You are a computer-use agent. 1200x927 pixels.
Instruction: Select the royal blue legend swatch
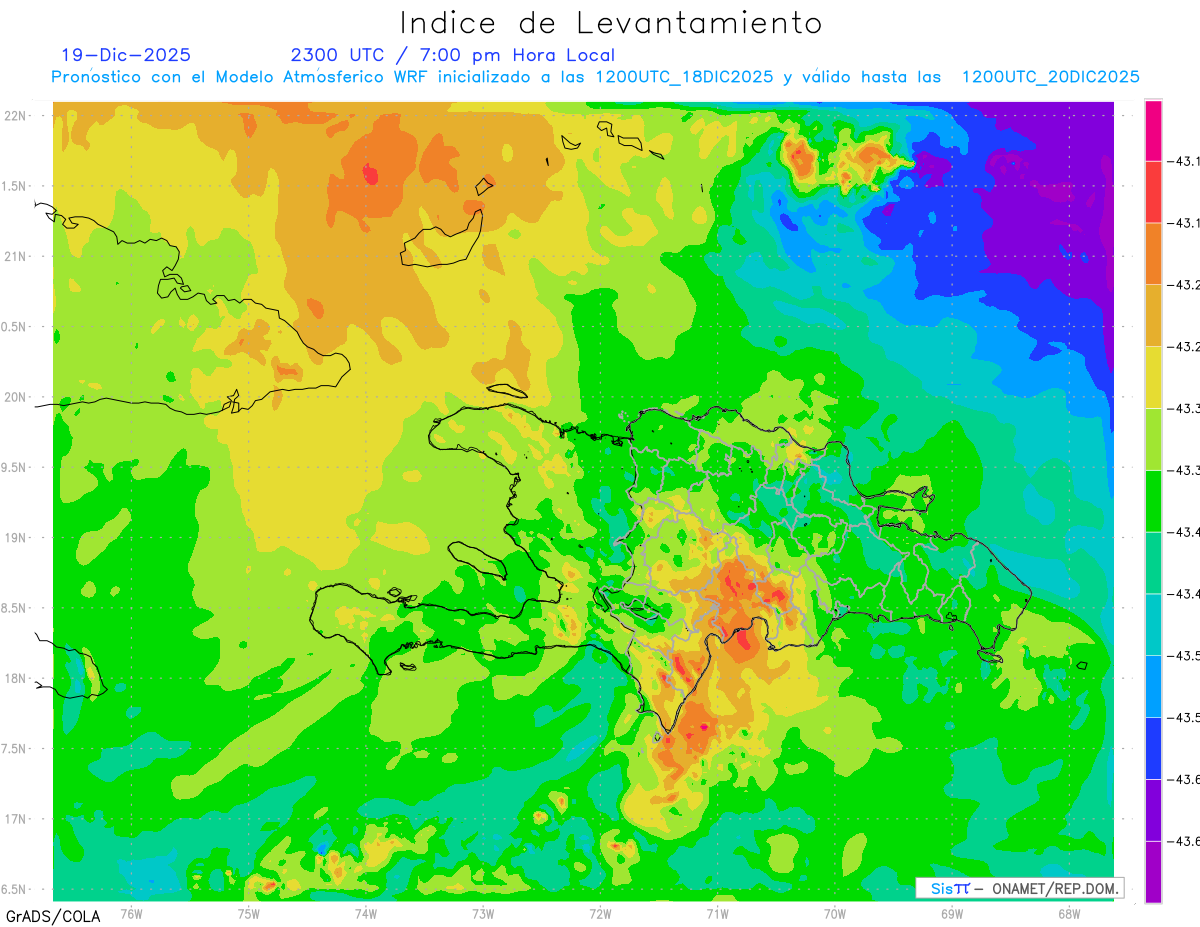tap(1153, 748)
